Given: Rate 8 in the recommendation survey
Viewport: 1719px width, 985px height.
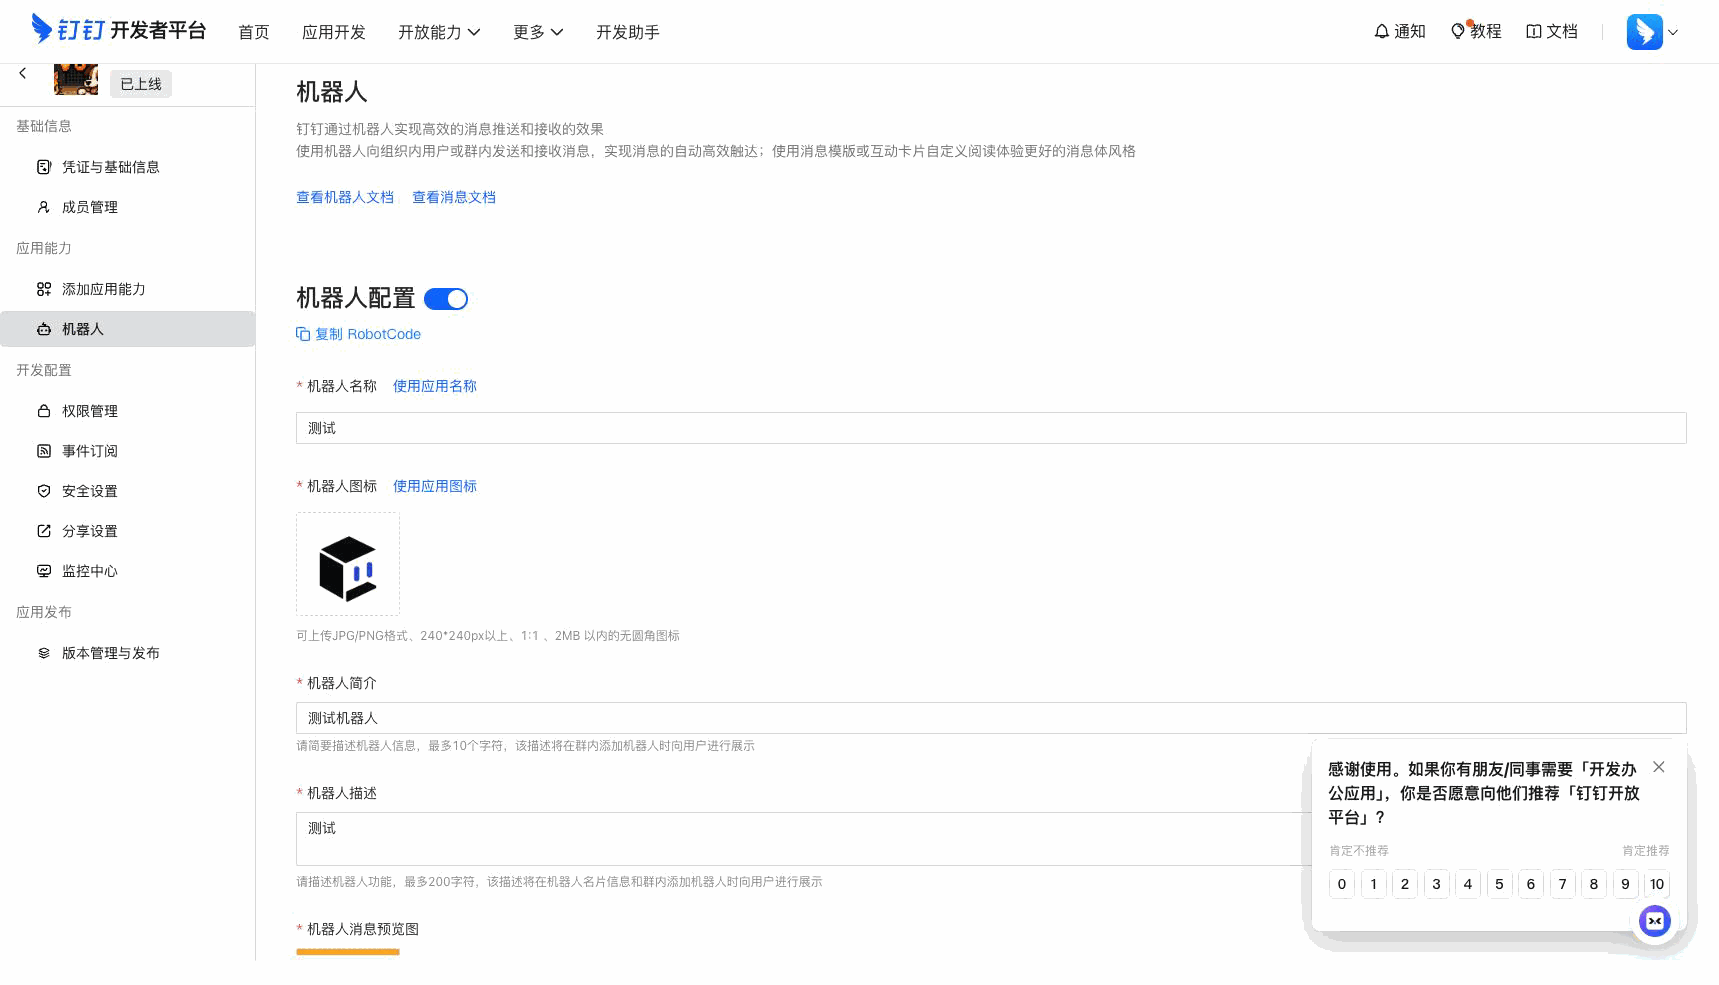Looking at the screenshot, I should coord(1594,884).
